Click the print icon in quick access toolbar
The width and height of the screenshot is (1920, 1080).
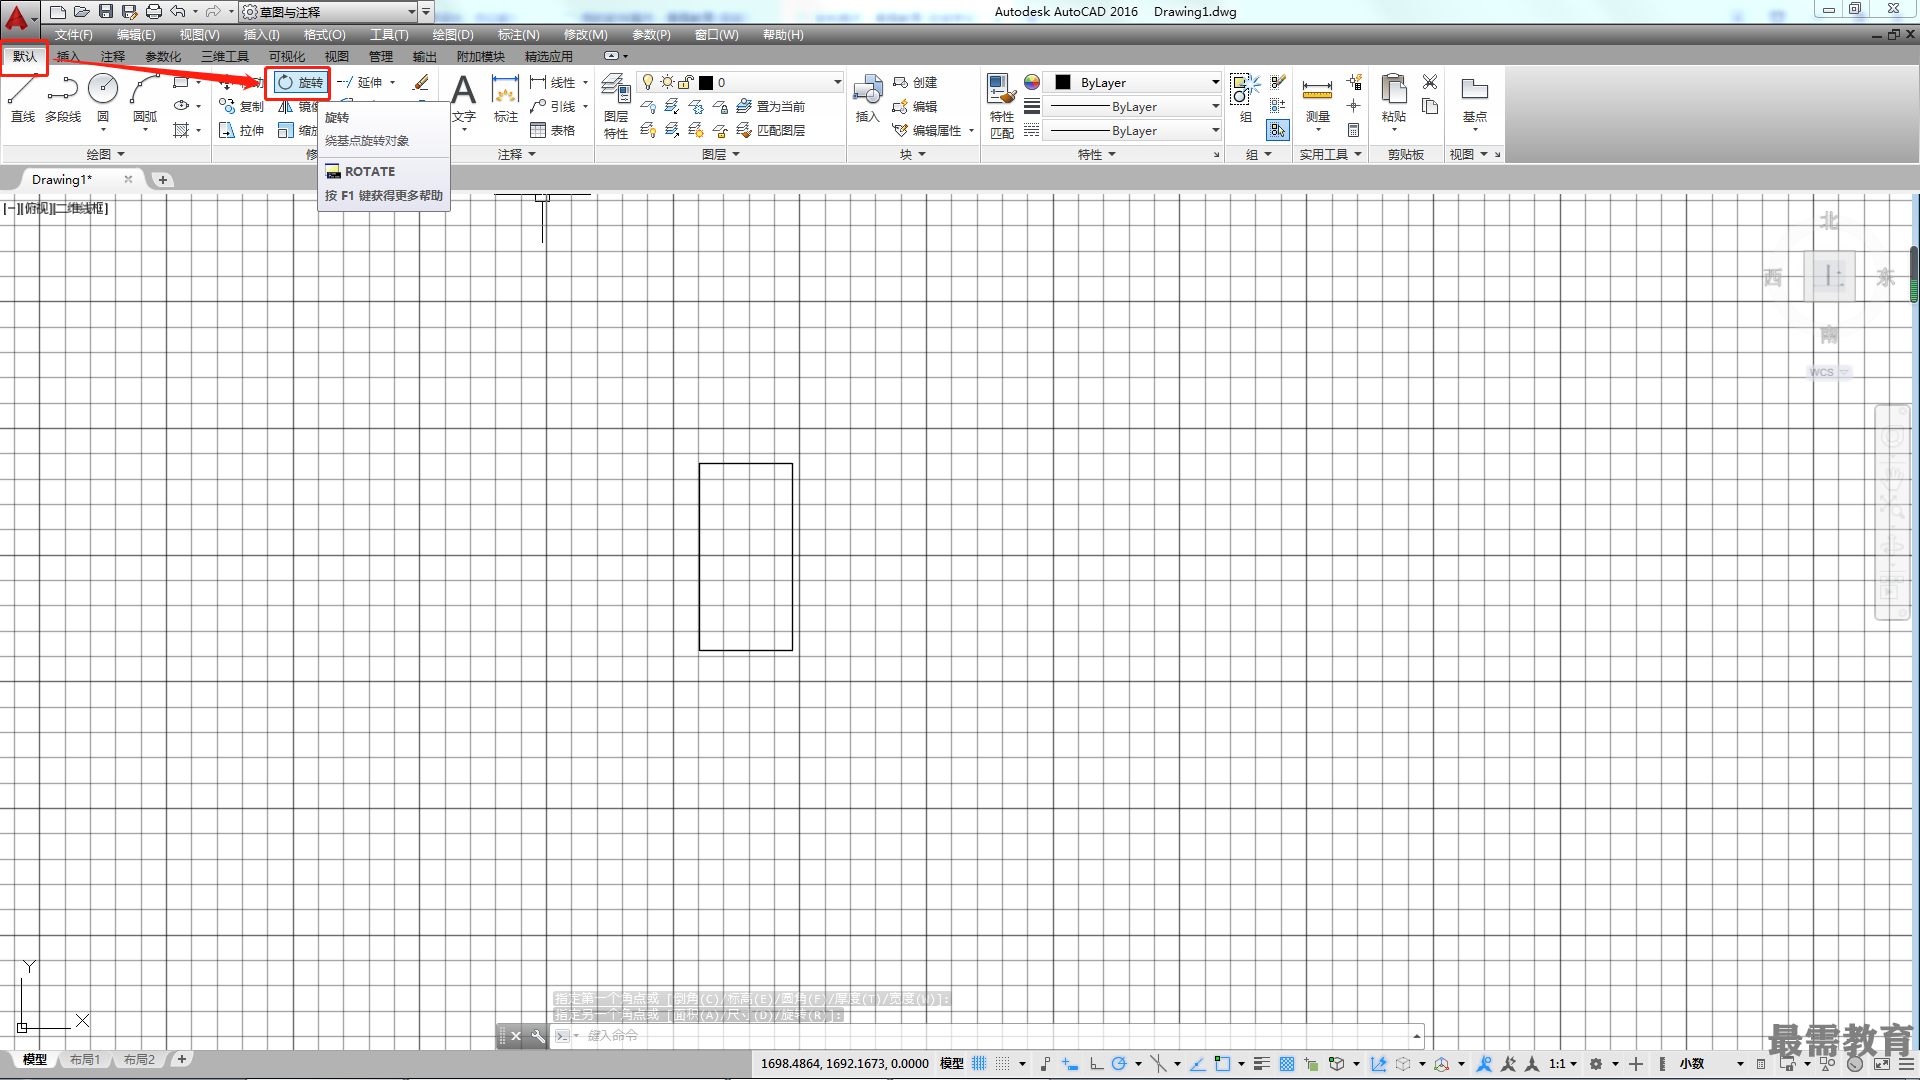pyautogui.click(x=154, y=11)
